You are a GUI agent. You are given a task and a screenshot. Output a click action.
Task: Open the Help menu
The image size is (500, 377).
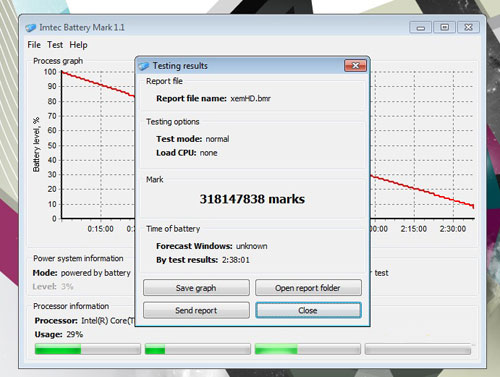[x=78, y=45]
